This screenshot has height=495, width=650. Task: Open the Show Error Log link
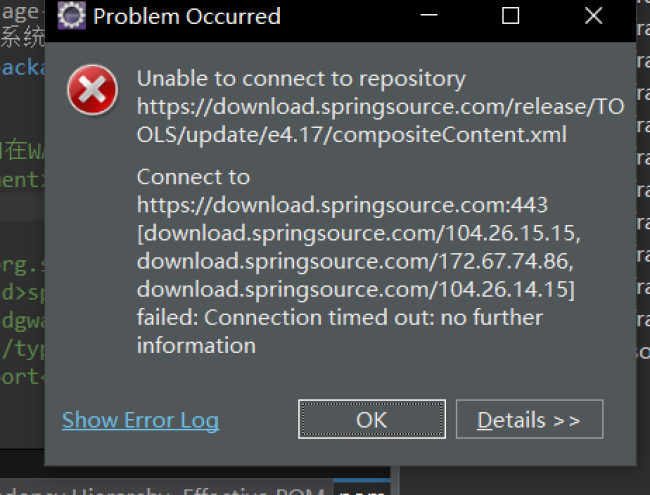click(140, 420)
